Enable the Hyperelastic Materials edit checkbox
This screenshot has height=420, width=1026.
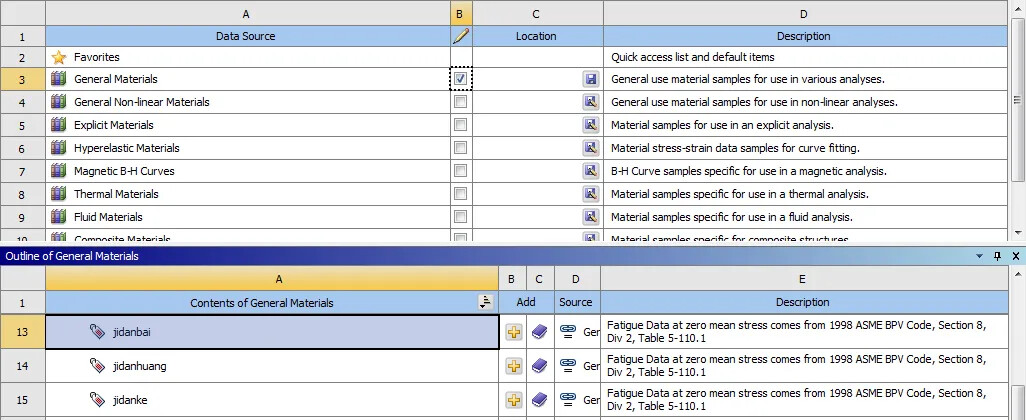pos(460,148)
